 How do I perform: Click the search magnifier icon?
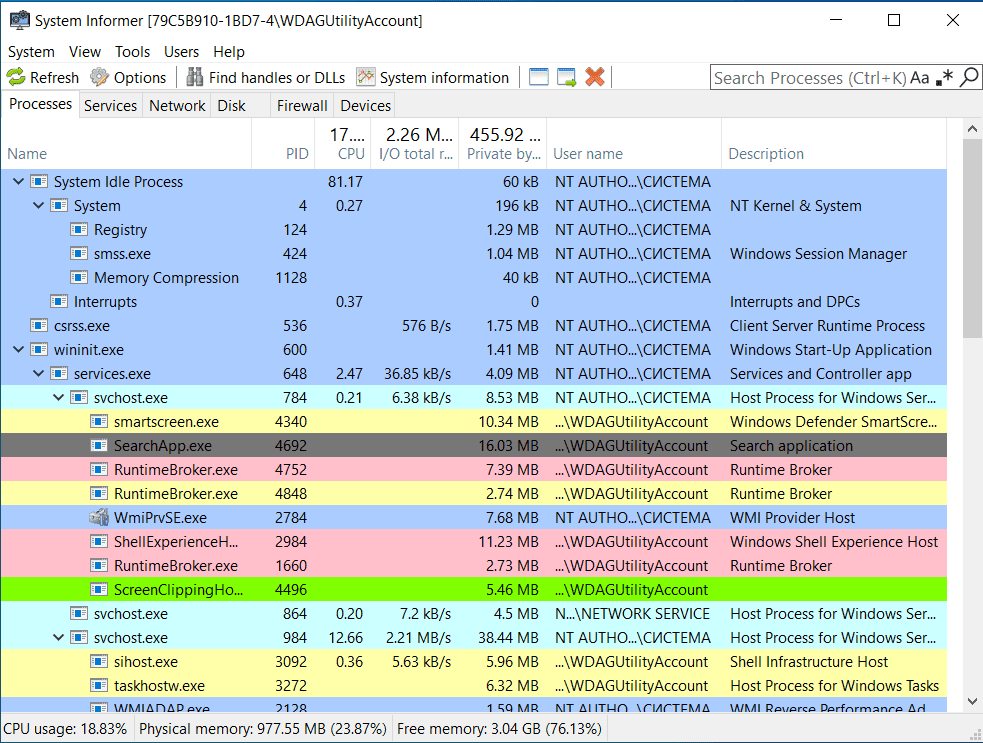coord(969,78)
